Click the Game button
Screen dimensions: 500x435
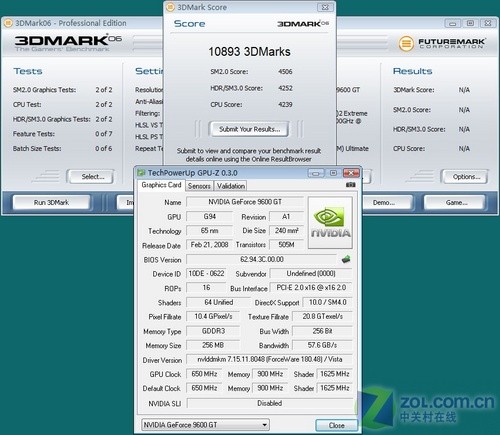[455, 202]
